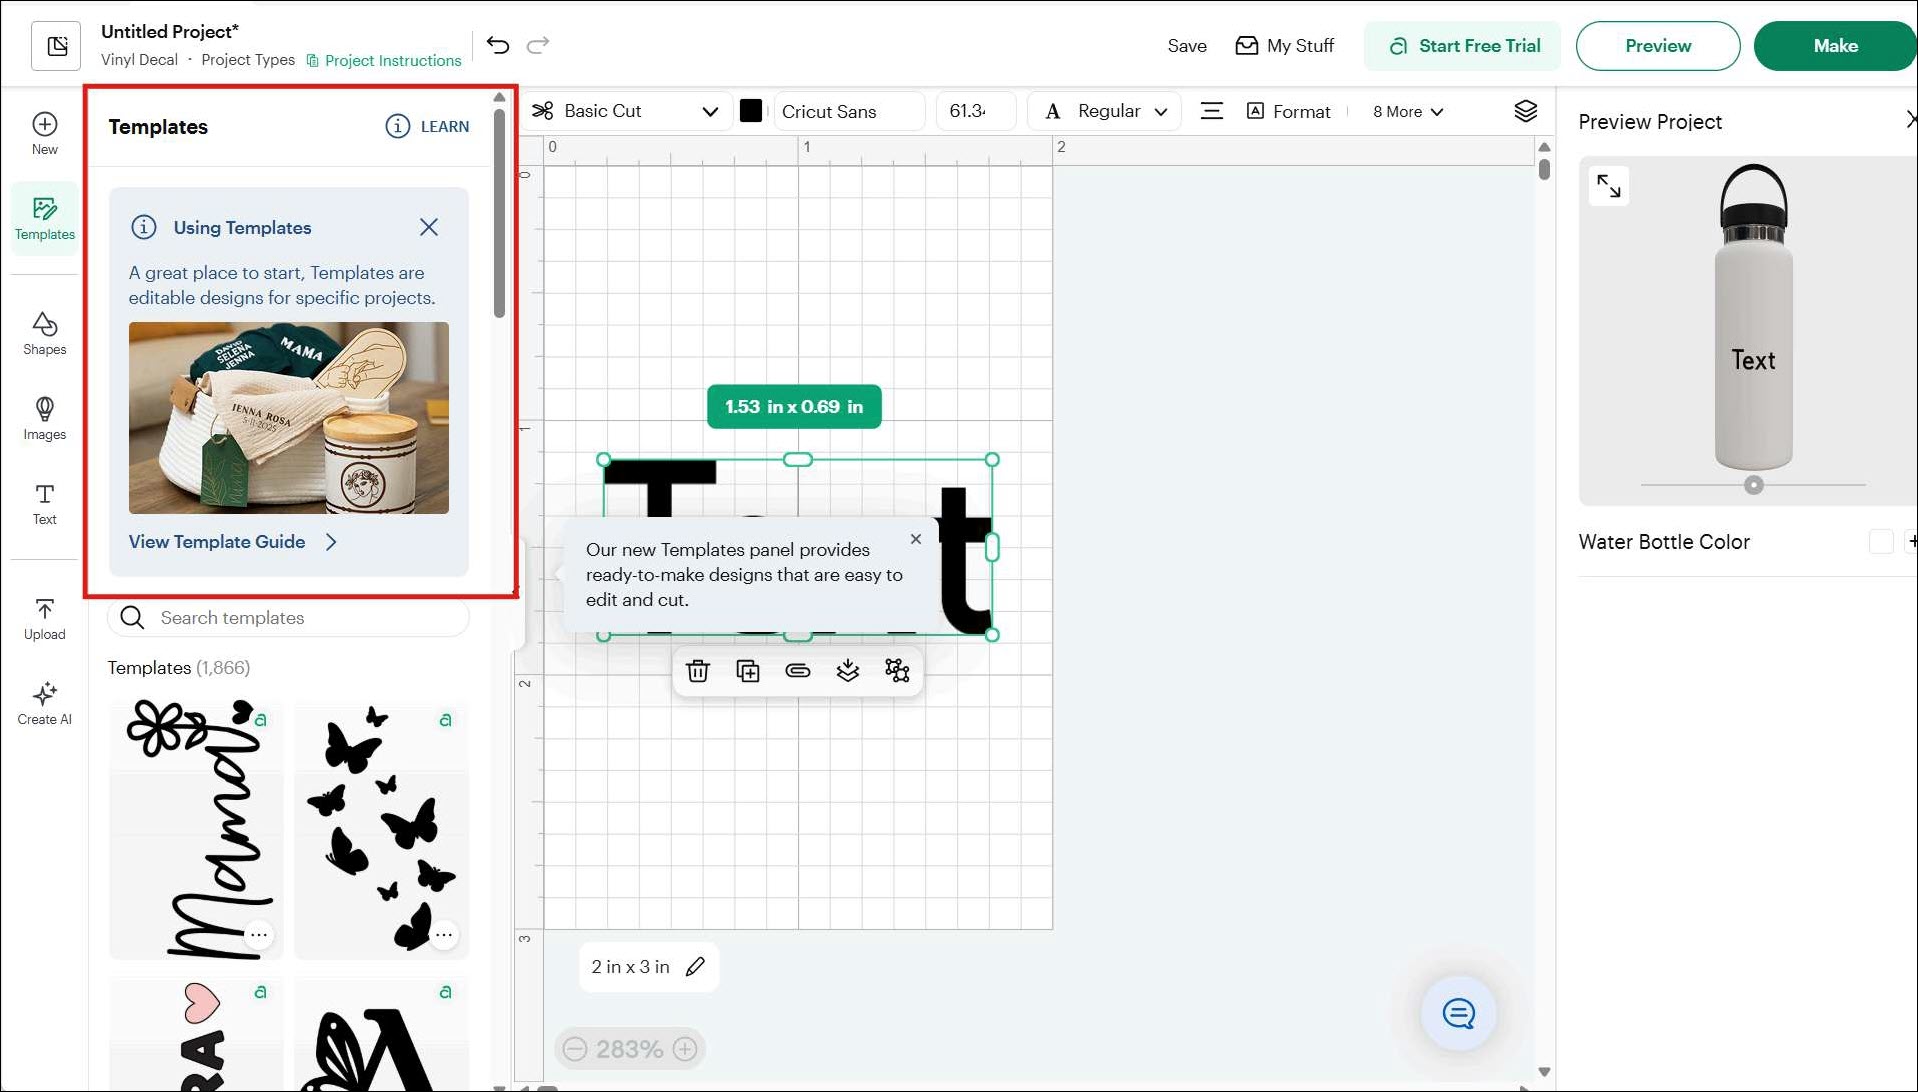
Task: Close the Preview Project panel
Action: pos(1911,120)
